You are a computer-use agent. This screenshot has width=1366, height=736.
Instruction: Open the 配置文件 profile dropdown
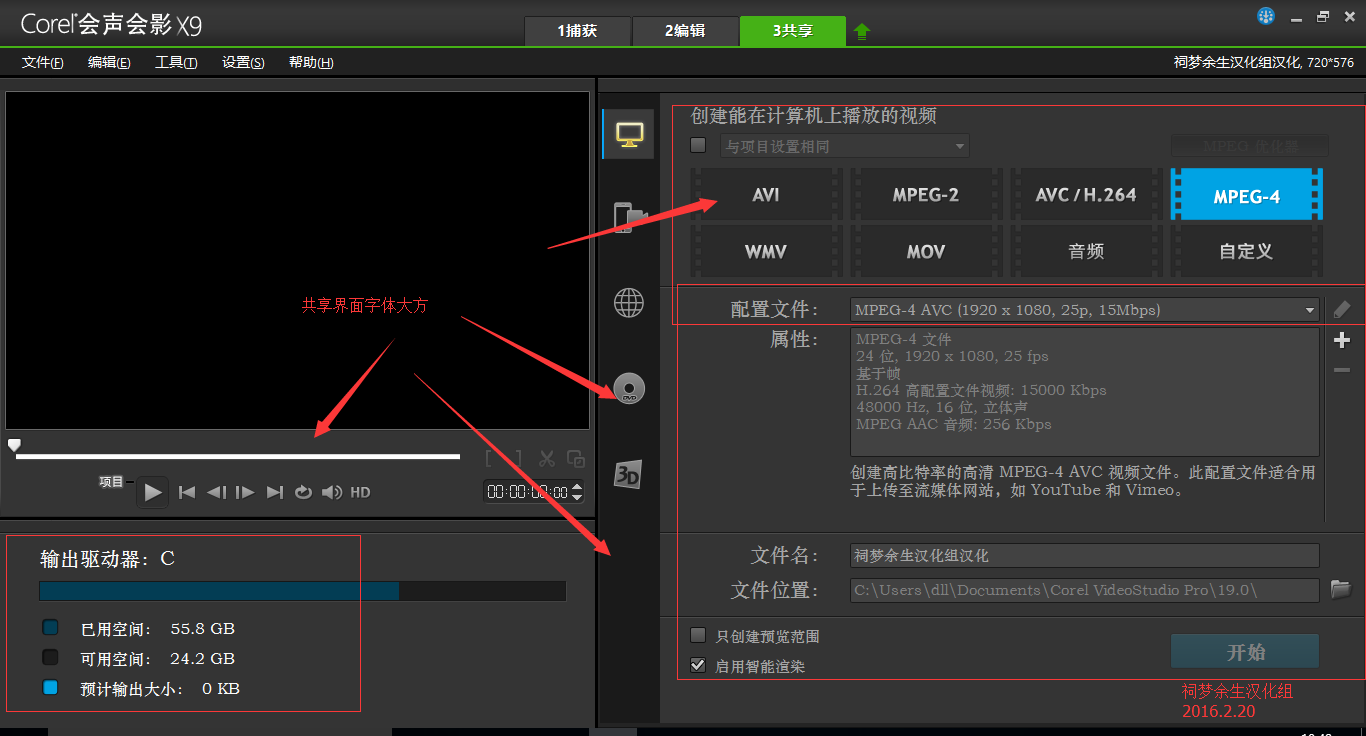[x=1085, y=310]
